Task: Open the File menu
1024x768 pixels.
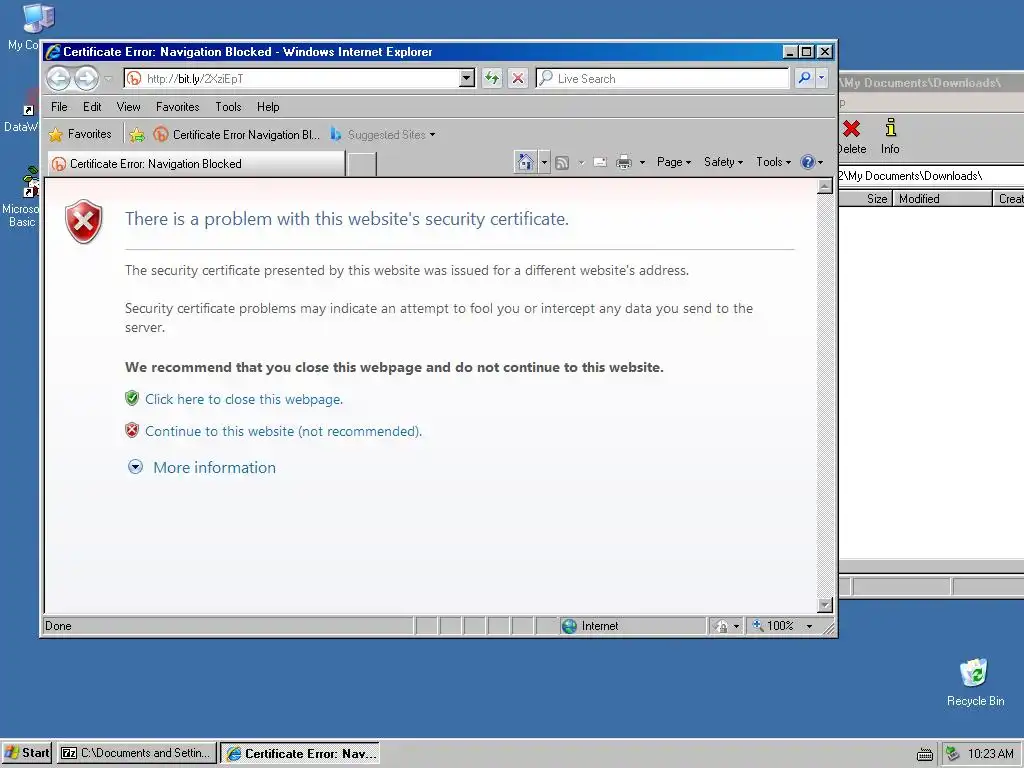Action: pos(59,107)
